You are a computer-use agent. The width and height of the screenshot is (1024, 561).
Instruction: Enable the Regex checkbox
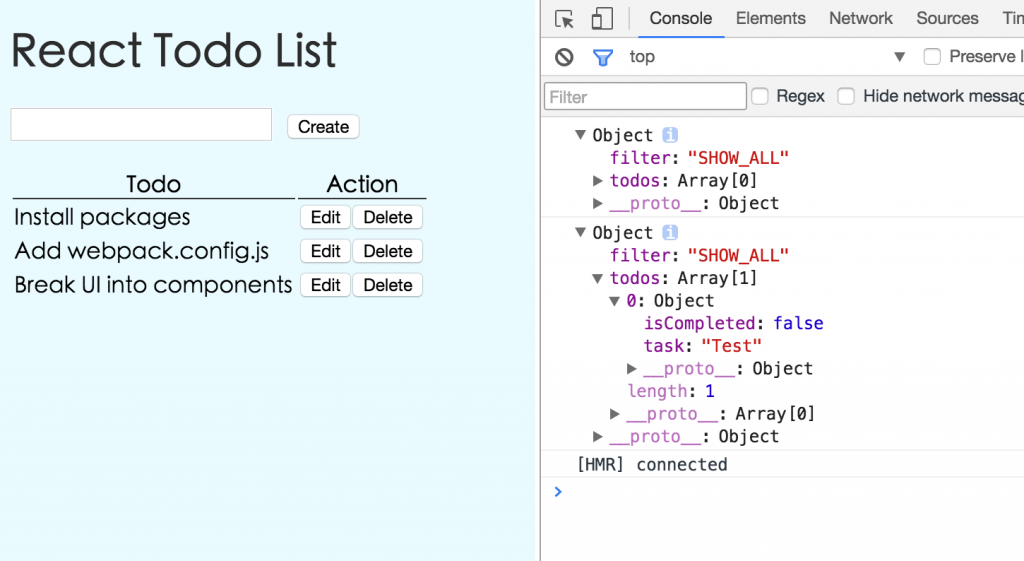pyautogui.click(x=760, y=96)
